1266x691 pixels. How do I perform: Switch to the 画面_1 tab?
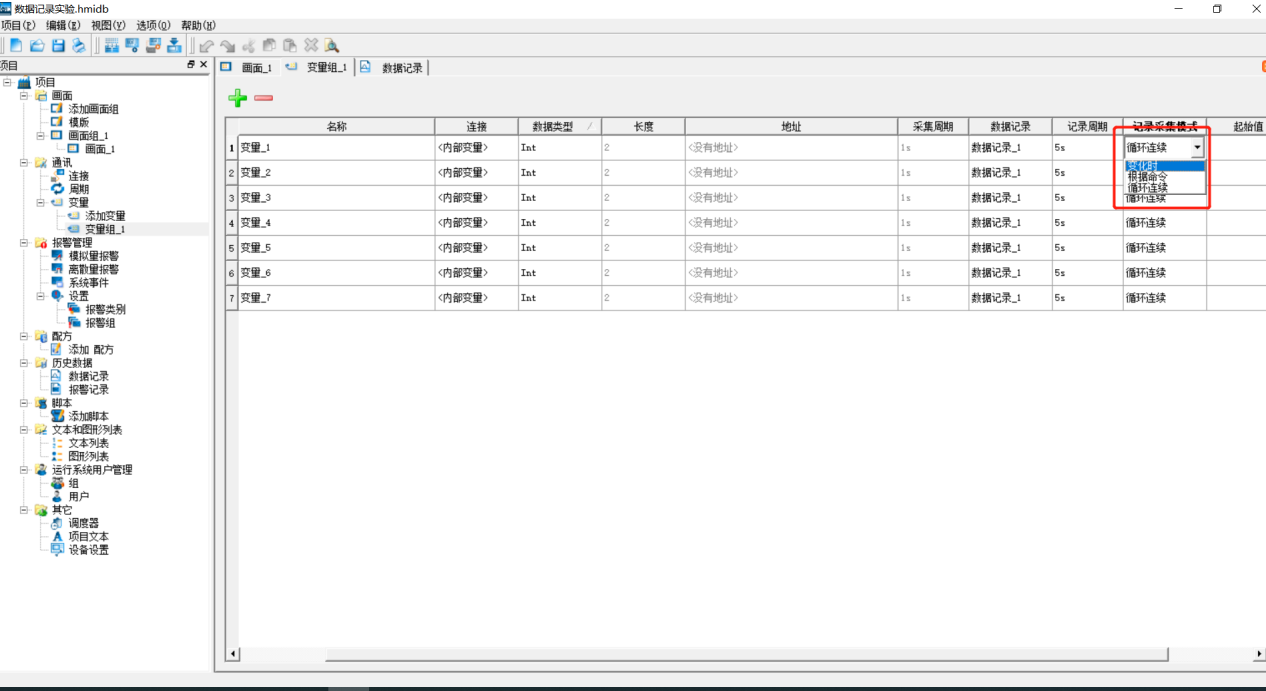pyautogui.click(x=247, y=67)
